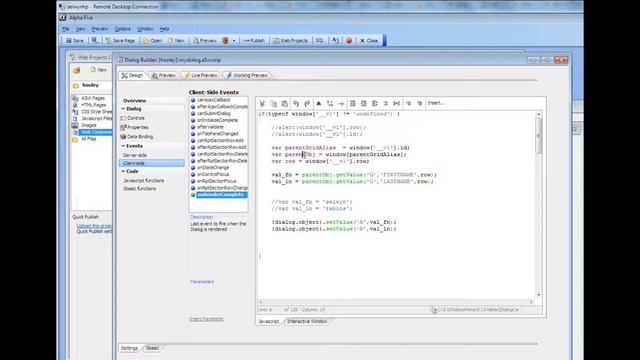This screenshot has height=360, width=640.
Task: Switch to the Interactive Window tab
Action: pyautogui.click(x=307, y=322)
